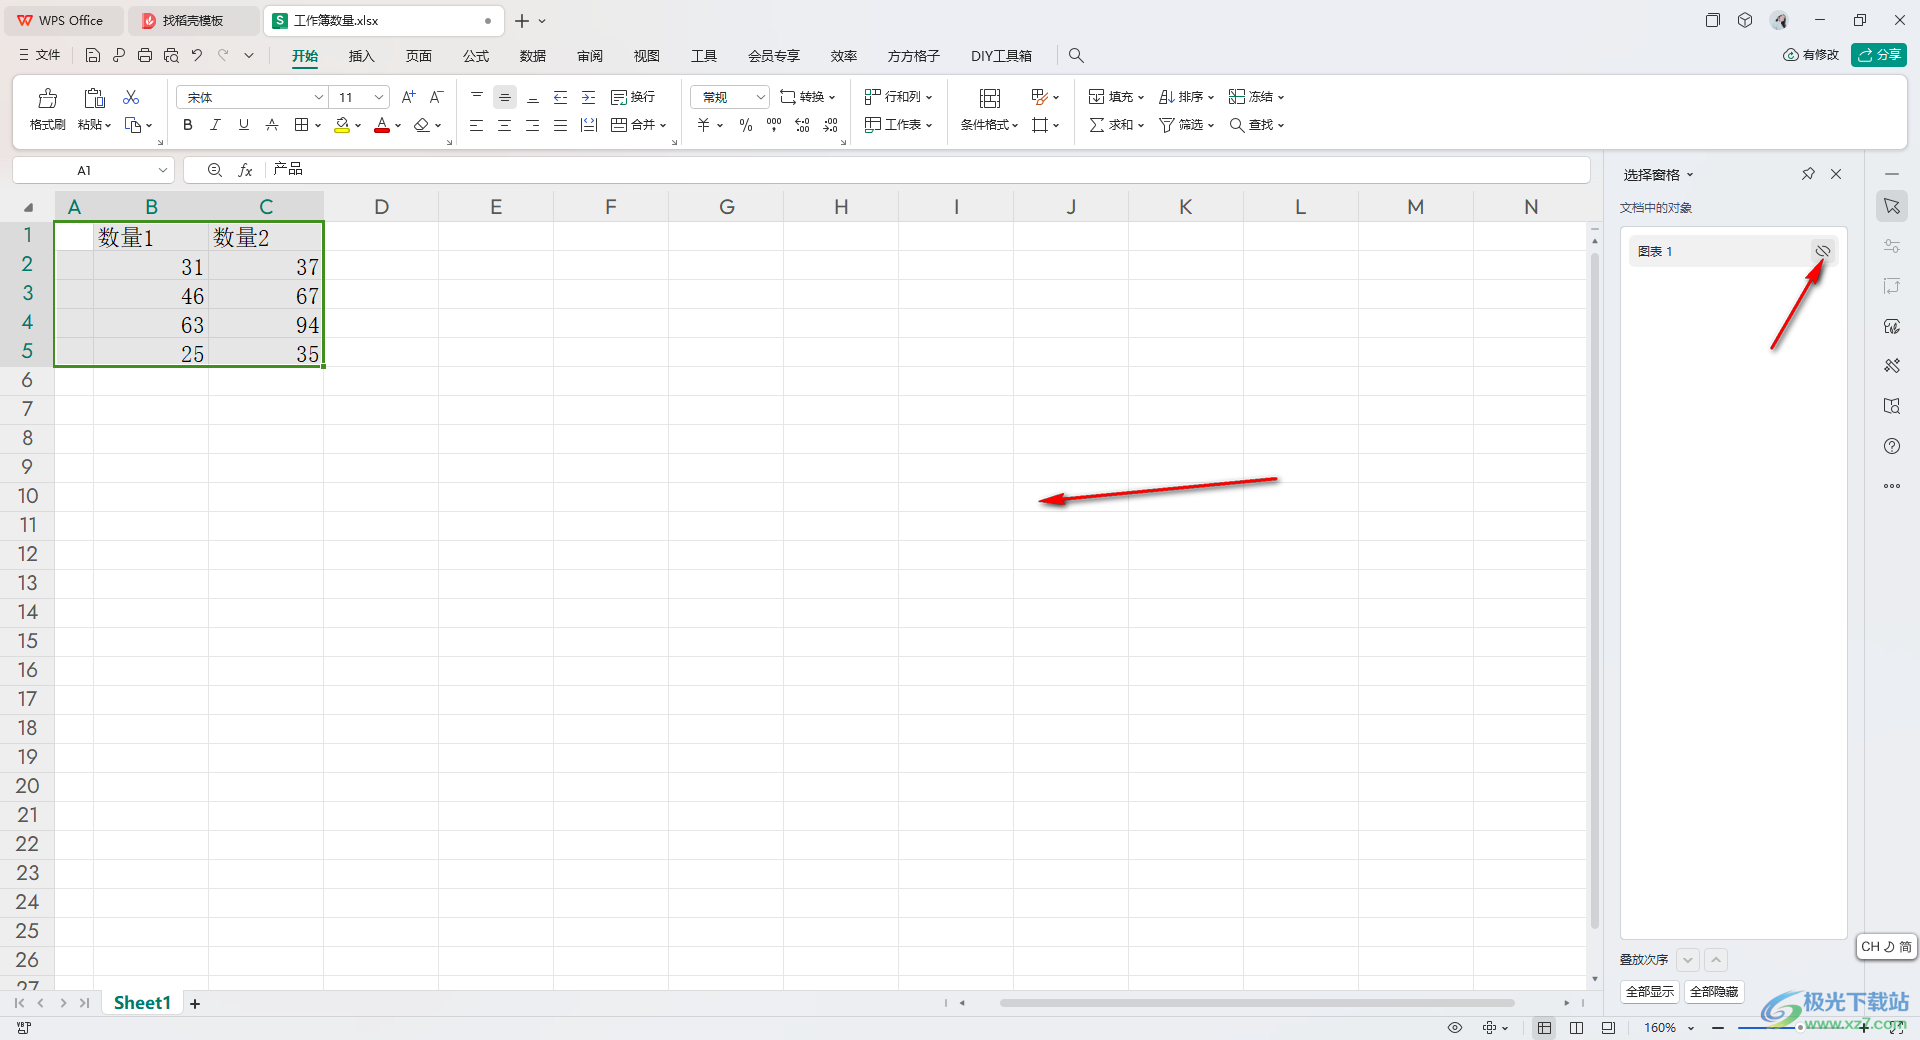
Task: Click the Show All (全部显示) button
Action: [1650, 992]
